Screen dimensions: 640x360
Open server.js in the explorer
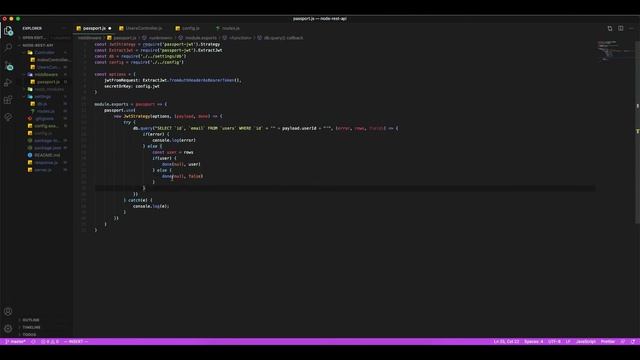point(43,170)
